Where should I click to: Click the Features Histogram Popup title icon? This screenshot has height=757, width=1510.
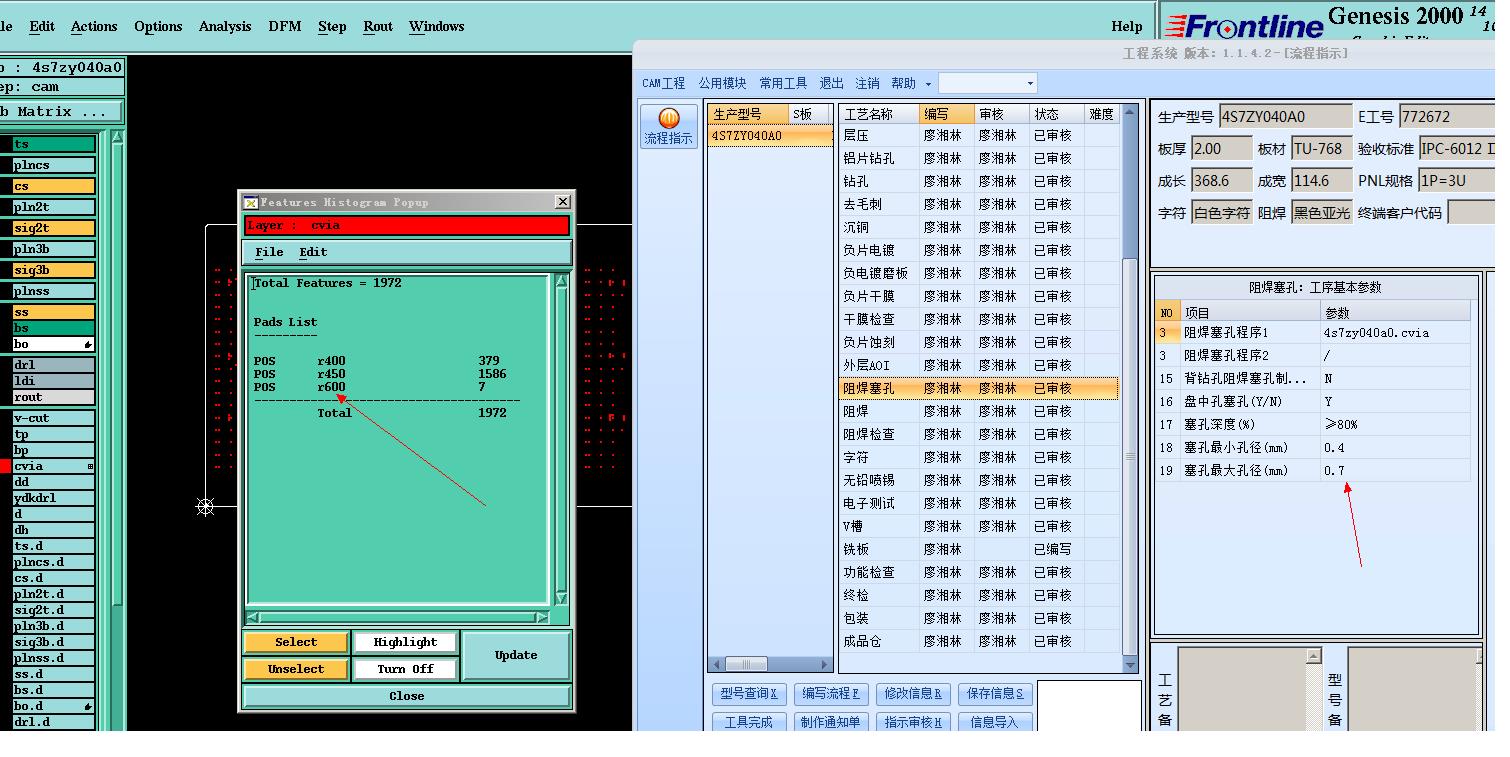click(251, 202)
